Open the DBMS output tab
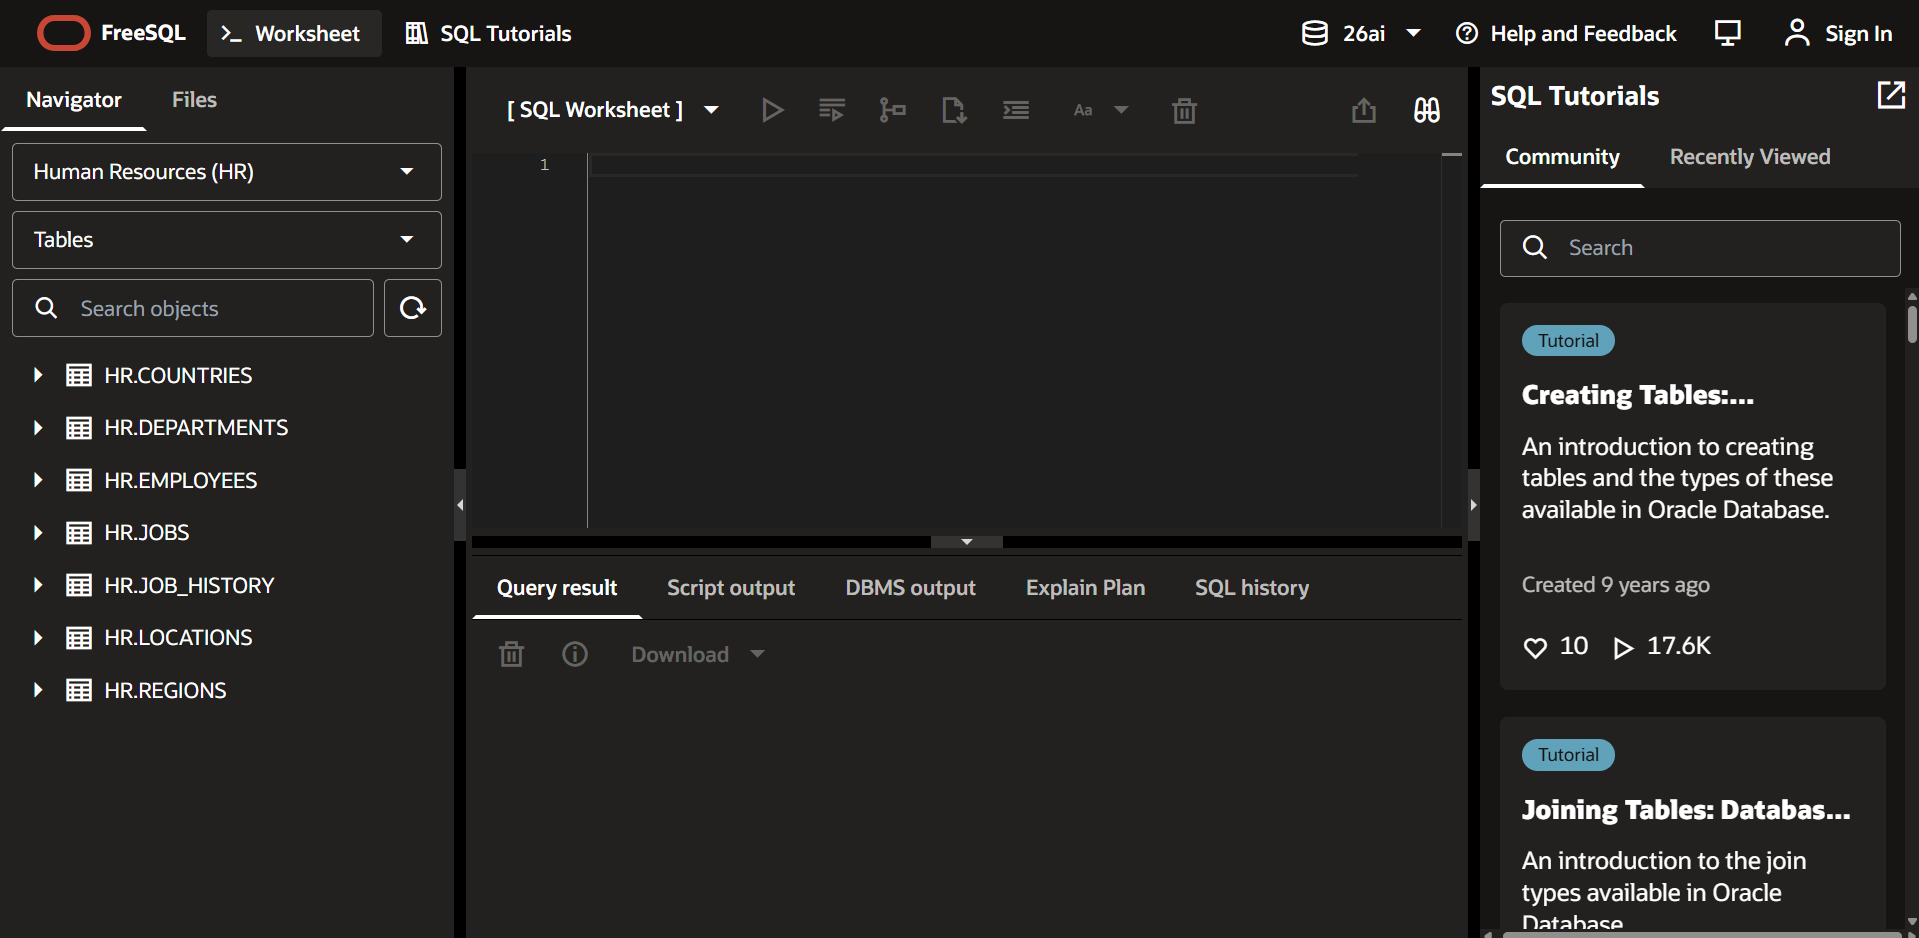Image resolution: width=1919 pixels, height=938 pixels. (910, 588)
